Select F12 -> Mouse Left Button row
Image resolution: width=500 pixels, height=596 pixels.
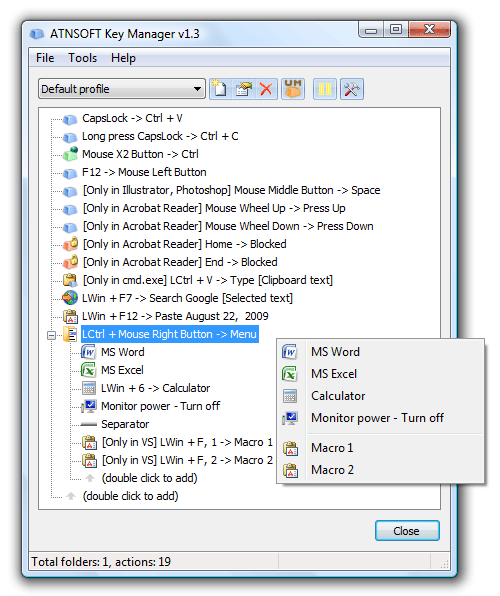tap(144, 173)
